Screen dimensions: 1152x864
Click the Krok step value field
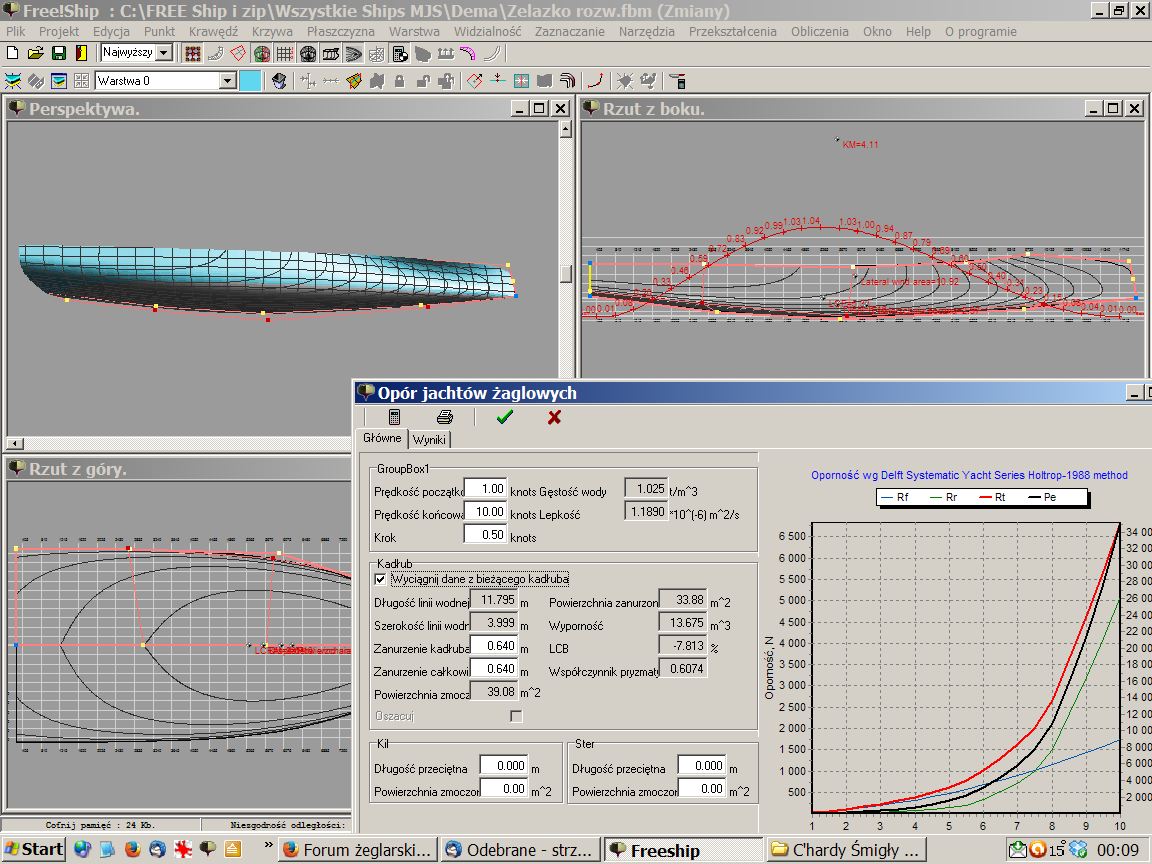485,535
